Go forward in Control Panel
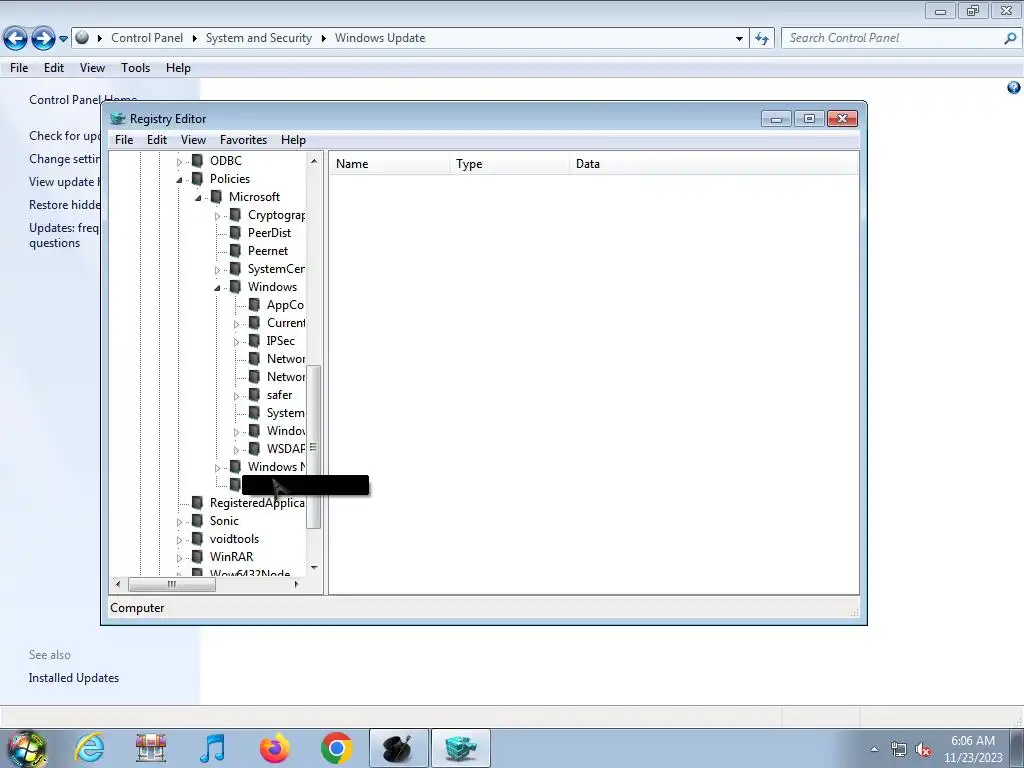Screen dimensions: 1024x768 point(43,39)
